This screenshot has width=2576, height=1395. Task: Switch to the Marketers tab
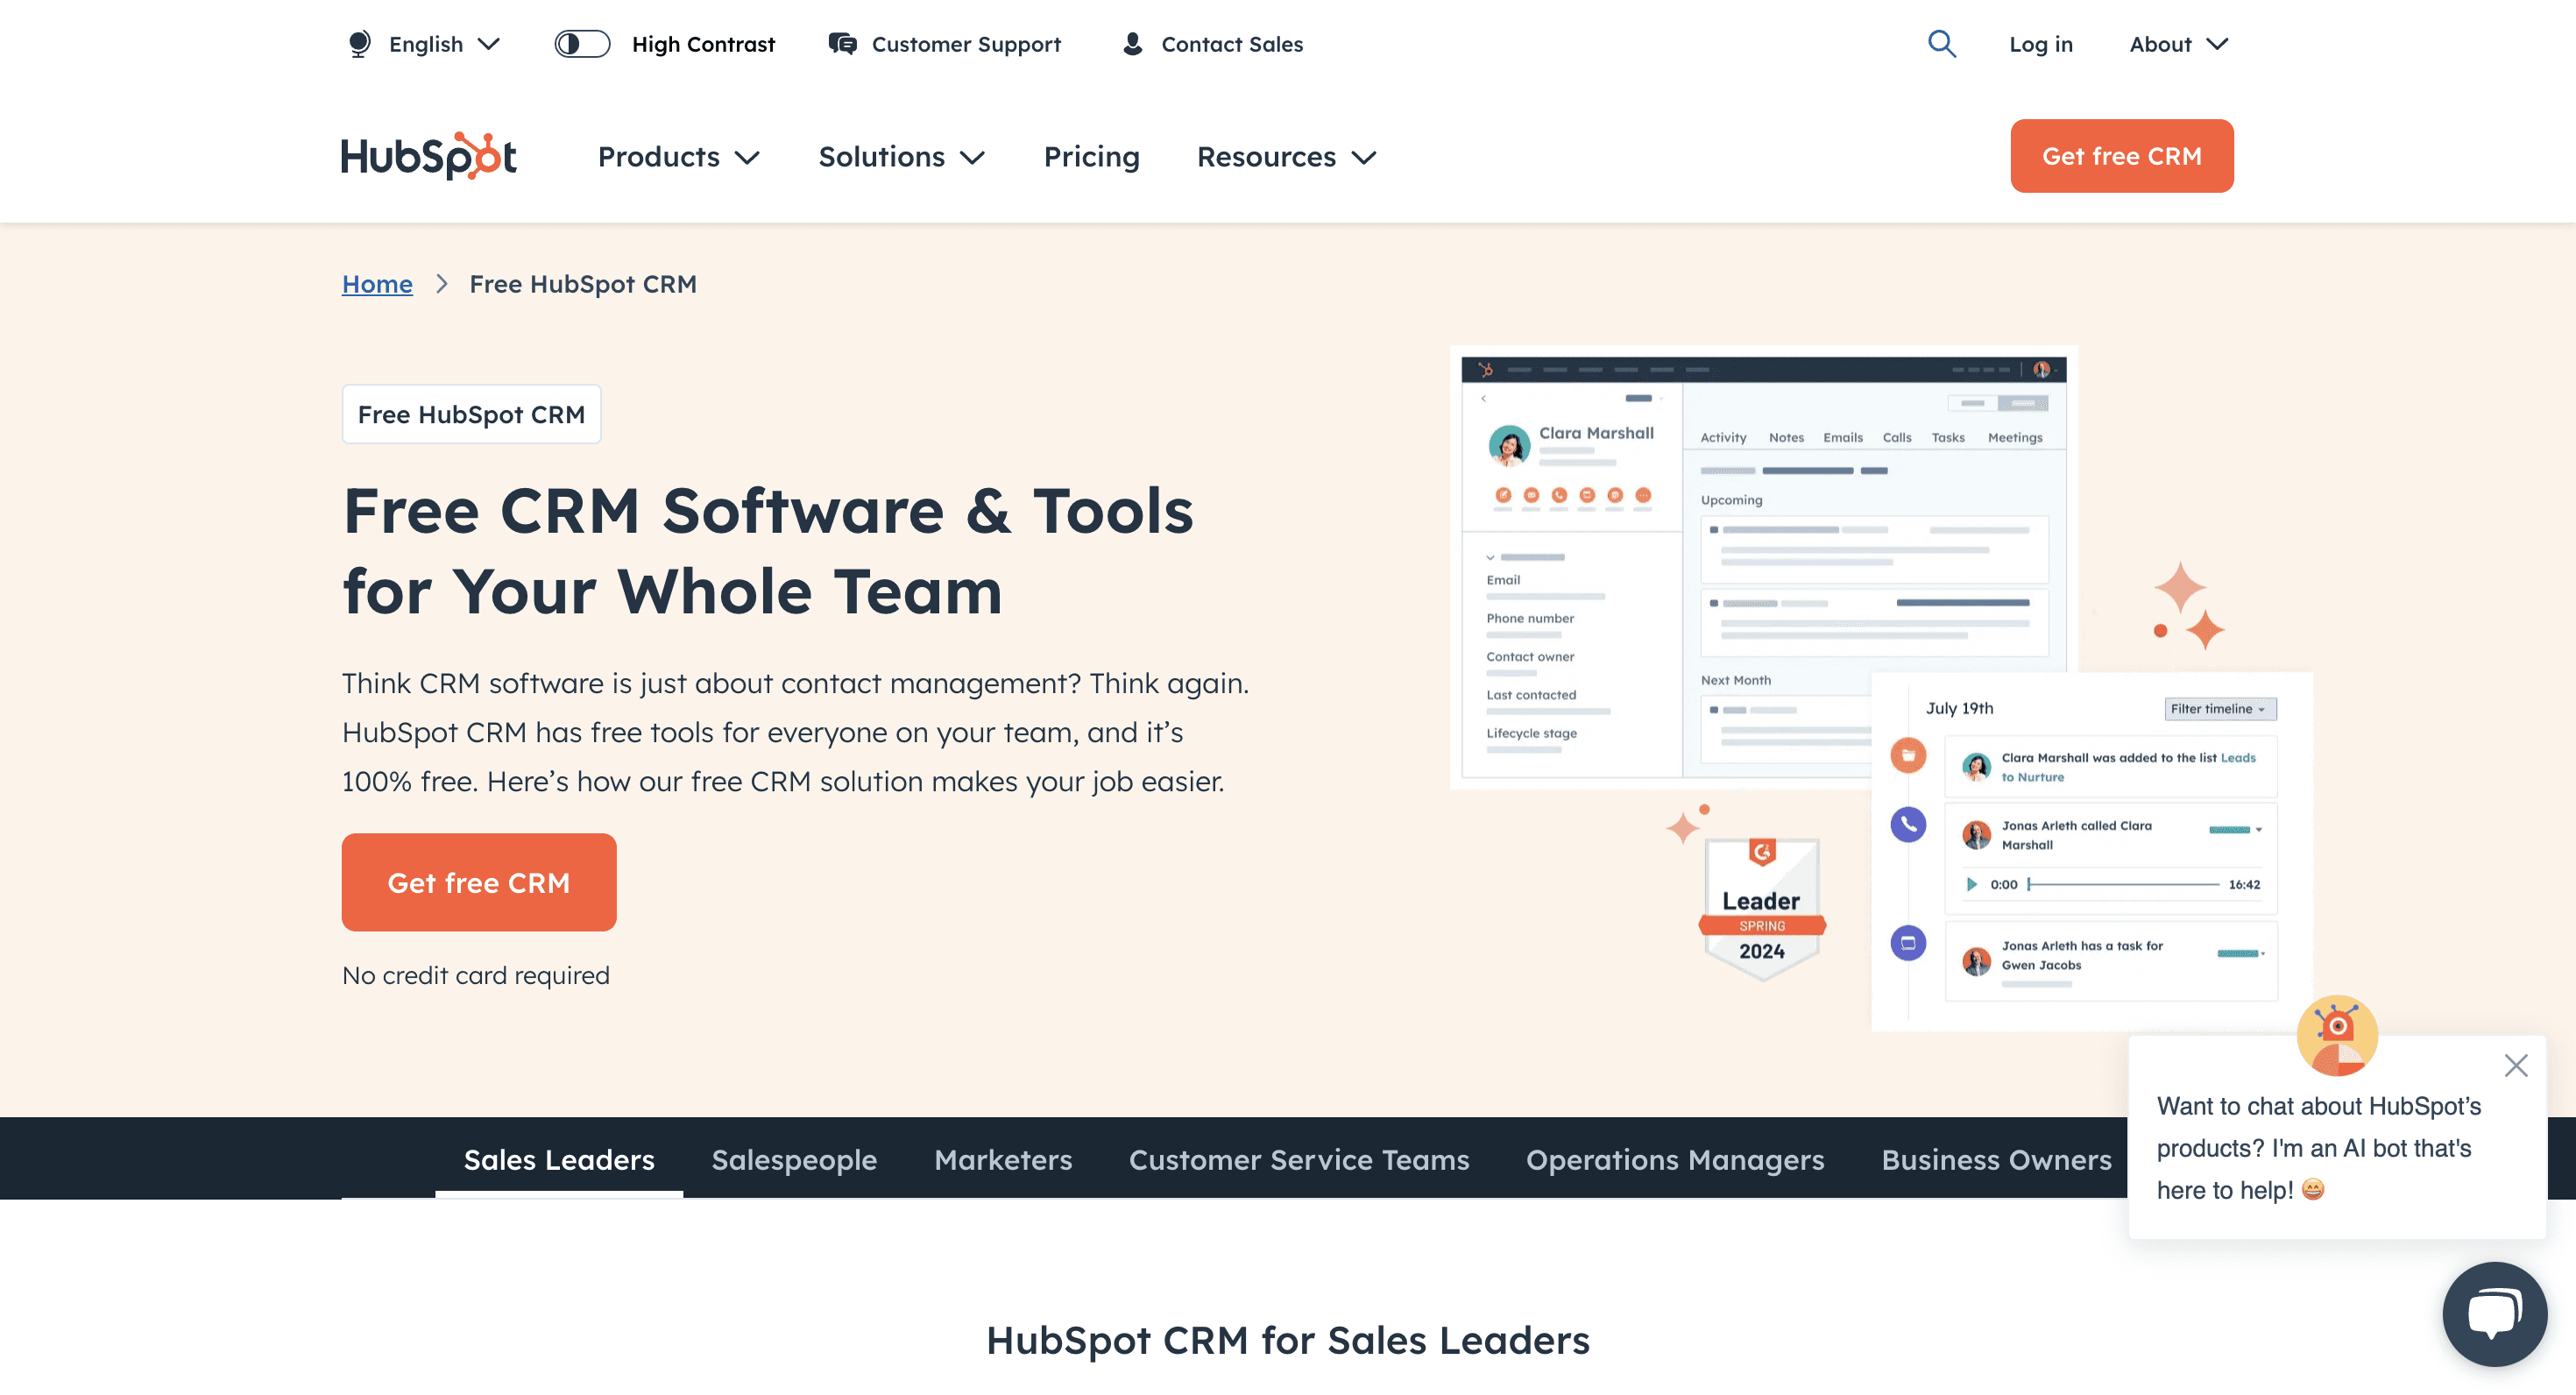point(1003,1159)
